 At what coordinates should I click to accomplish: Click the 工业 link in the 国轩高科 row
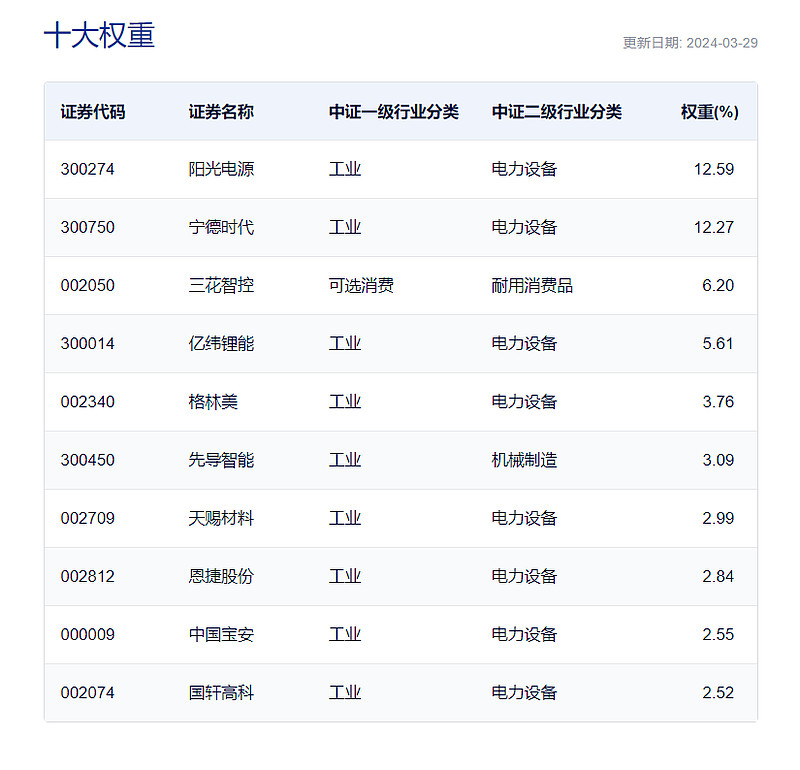point(345,692)
